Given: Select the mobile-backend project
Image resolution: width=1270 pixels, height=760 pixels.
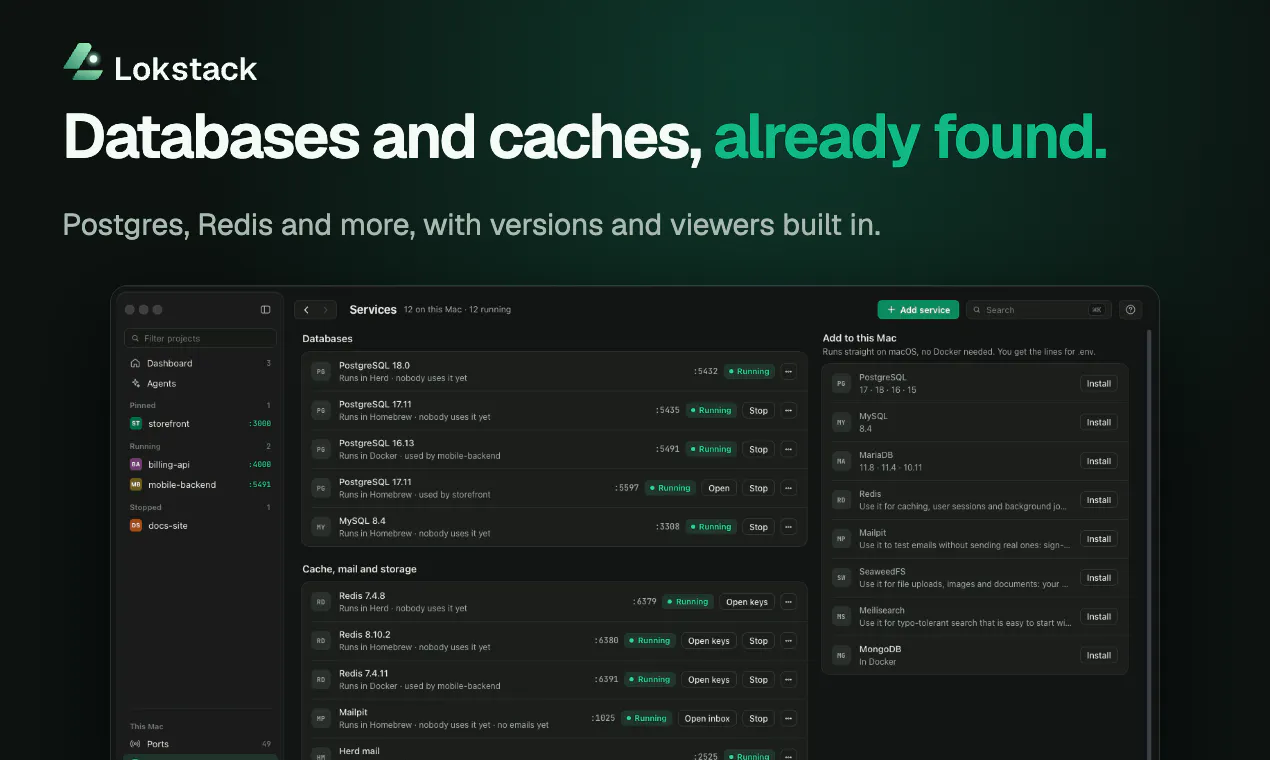Looking at the screenshot, I should pyautogui.click(x=200, y=484).
